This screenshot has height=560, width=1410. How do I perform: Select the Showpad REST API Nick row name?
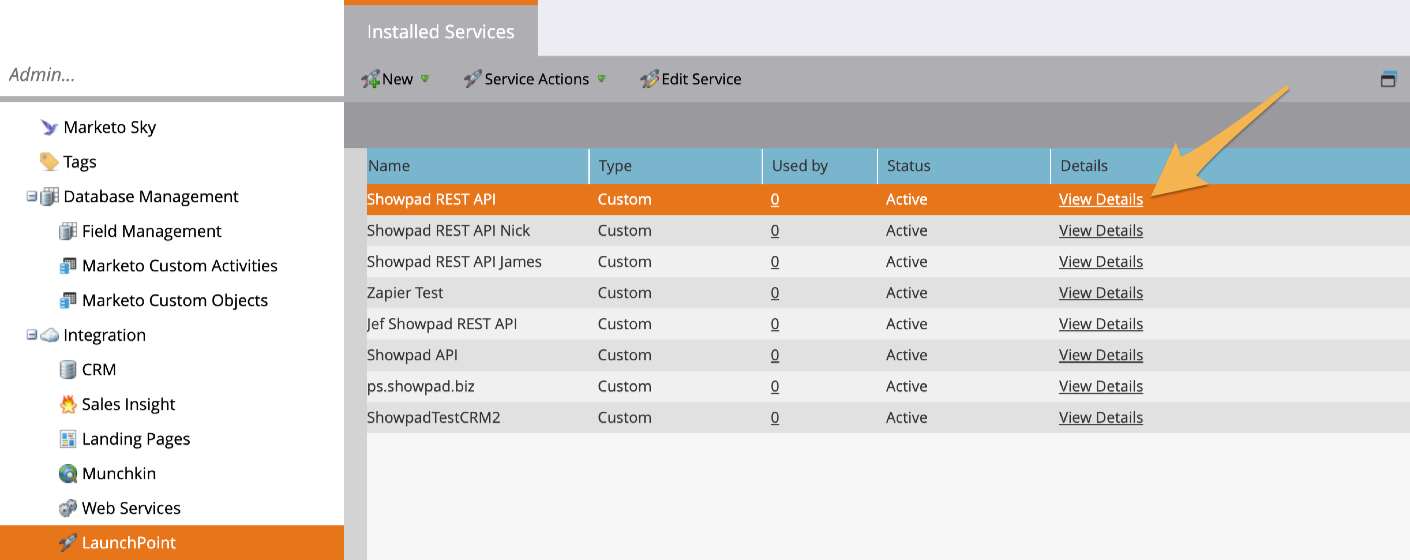[x=448, y=230]
